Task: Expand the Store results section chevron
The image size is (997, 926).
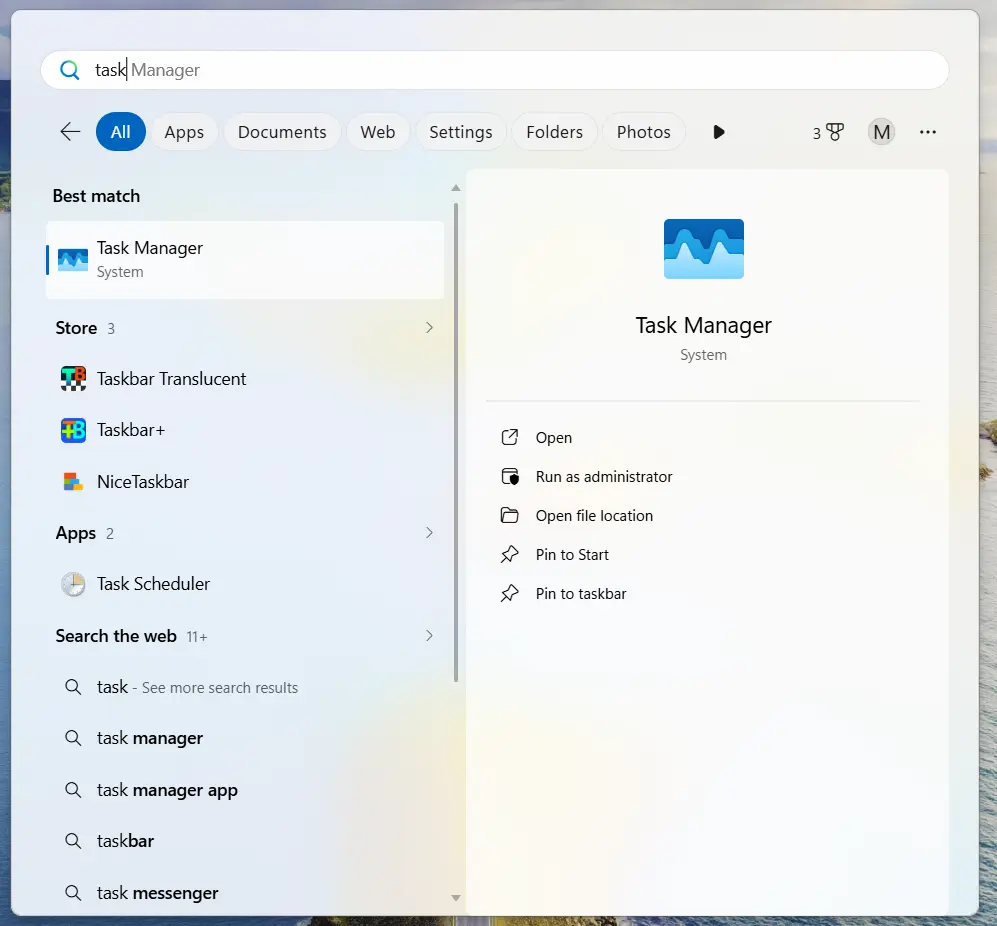Action: click(x=429, y=328)
